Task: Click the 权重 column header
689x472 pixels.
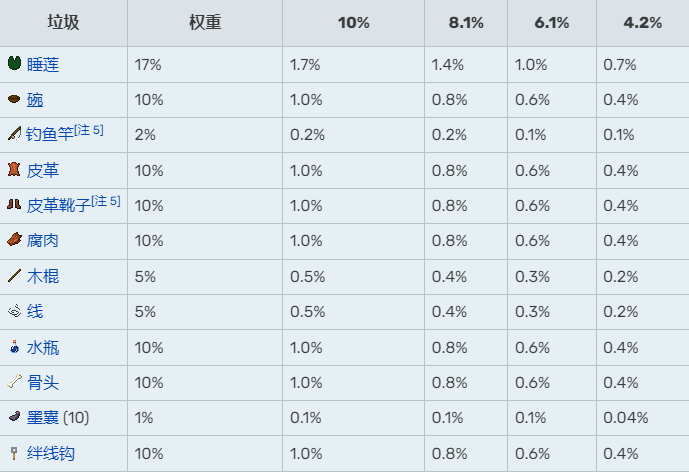Action: (x=205, y=22)
